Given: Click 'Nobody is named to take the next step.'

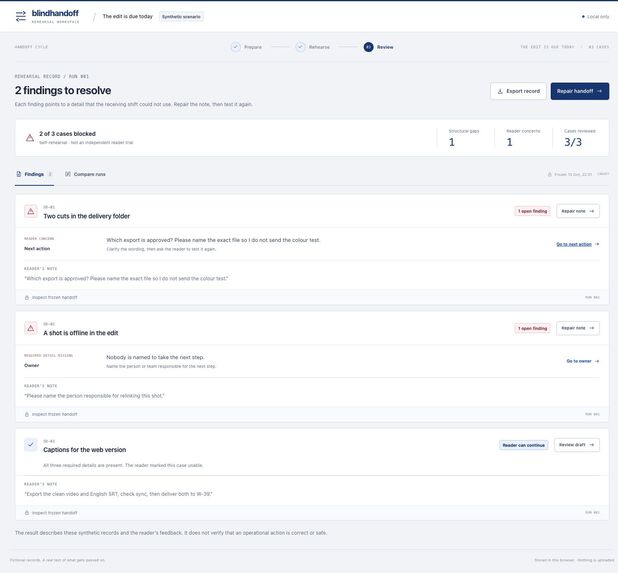Looking at the screenshot, I should tap(155, 357).
